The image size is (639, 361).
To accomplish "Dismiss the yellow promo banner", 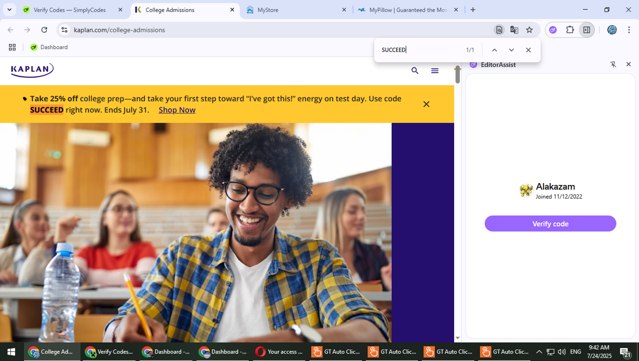I will [x=426, y=104].
